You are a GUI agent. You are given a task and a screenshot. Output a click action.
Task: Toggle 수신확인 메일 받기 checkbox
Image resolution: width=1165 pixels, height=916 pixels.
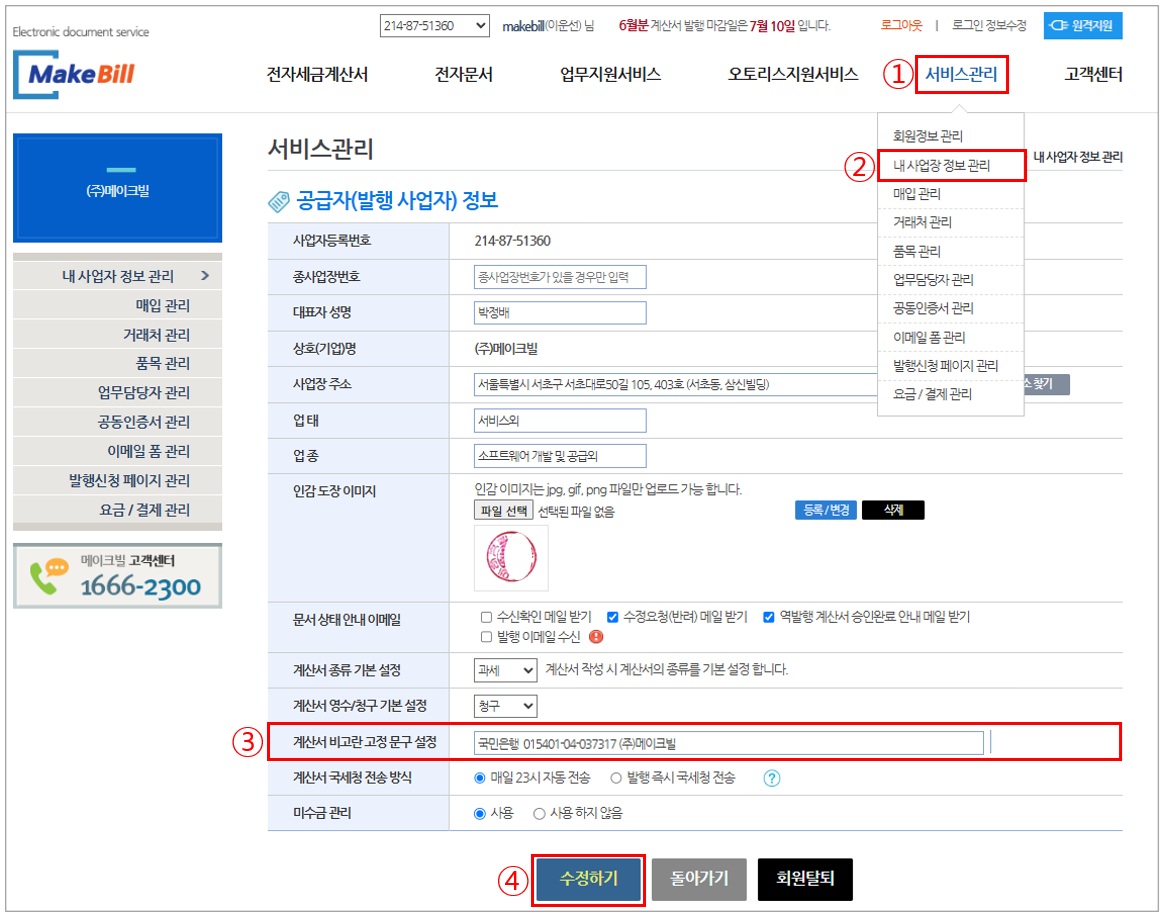tap(486, 617)
